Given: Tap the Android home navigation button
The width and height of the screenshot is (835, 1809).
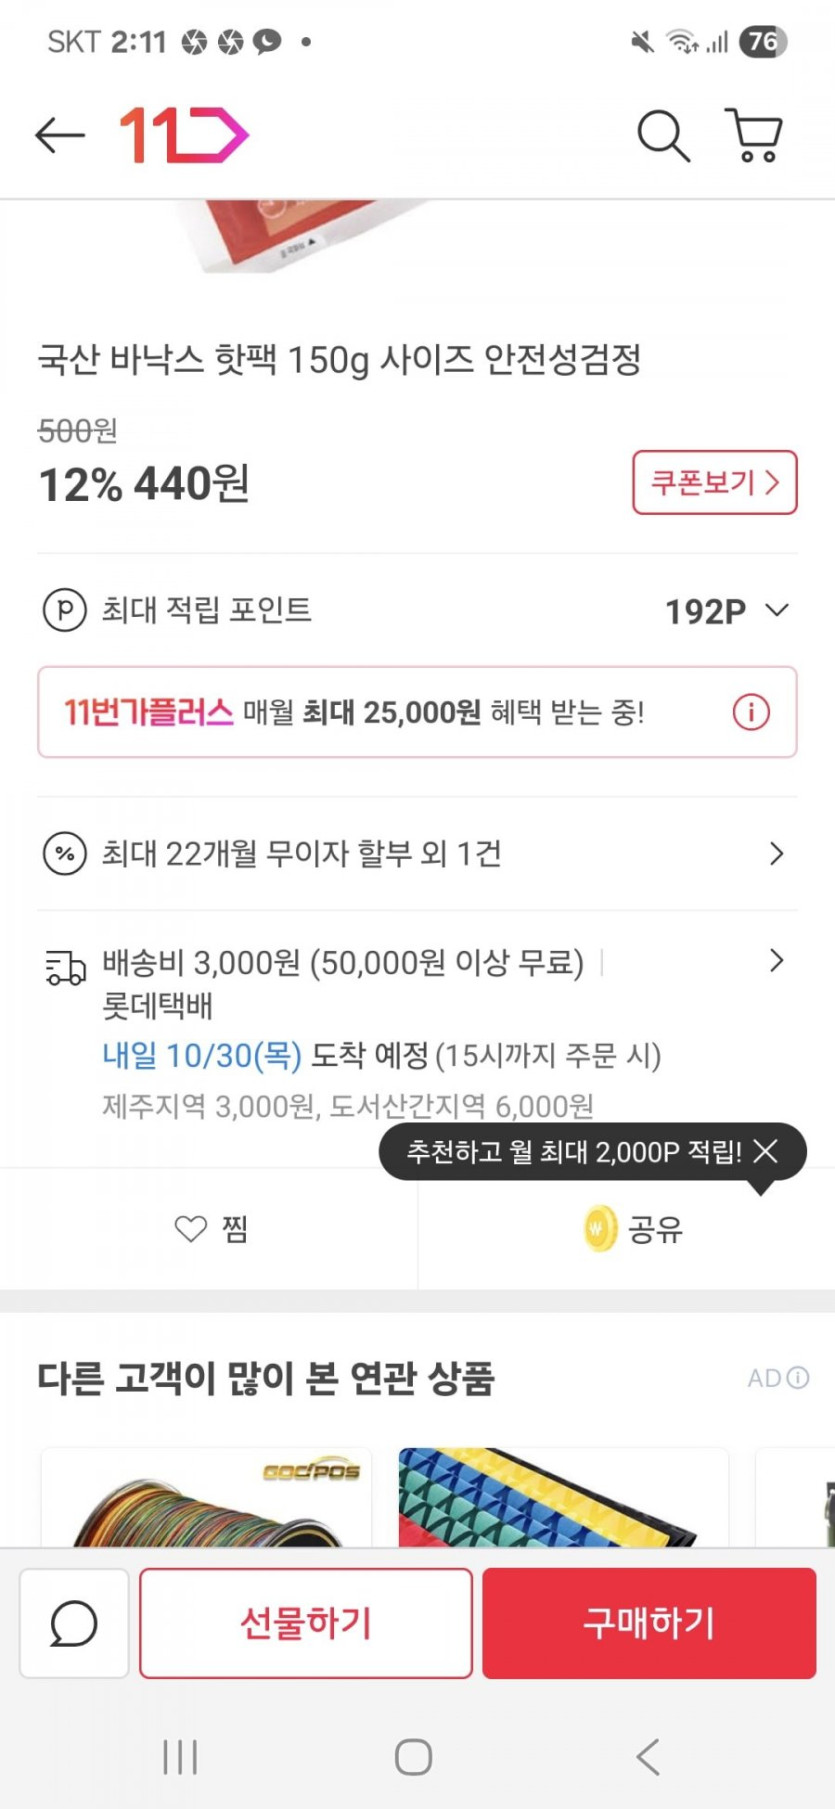Looking at the screenshot, I should click(413, 1756).
